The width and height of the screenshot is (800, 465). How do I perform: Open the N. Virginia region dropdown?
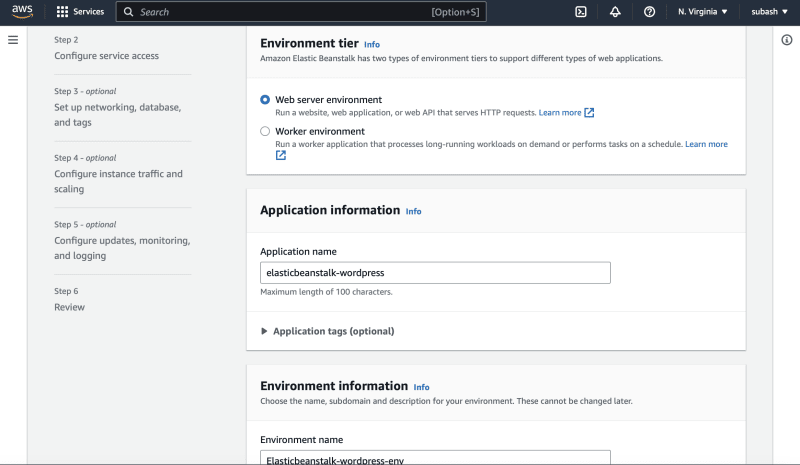(x=703, y=12)
